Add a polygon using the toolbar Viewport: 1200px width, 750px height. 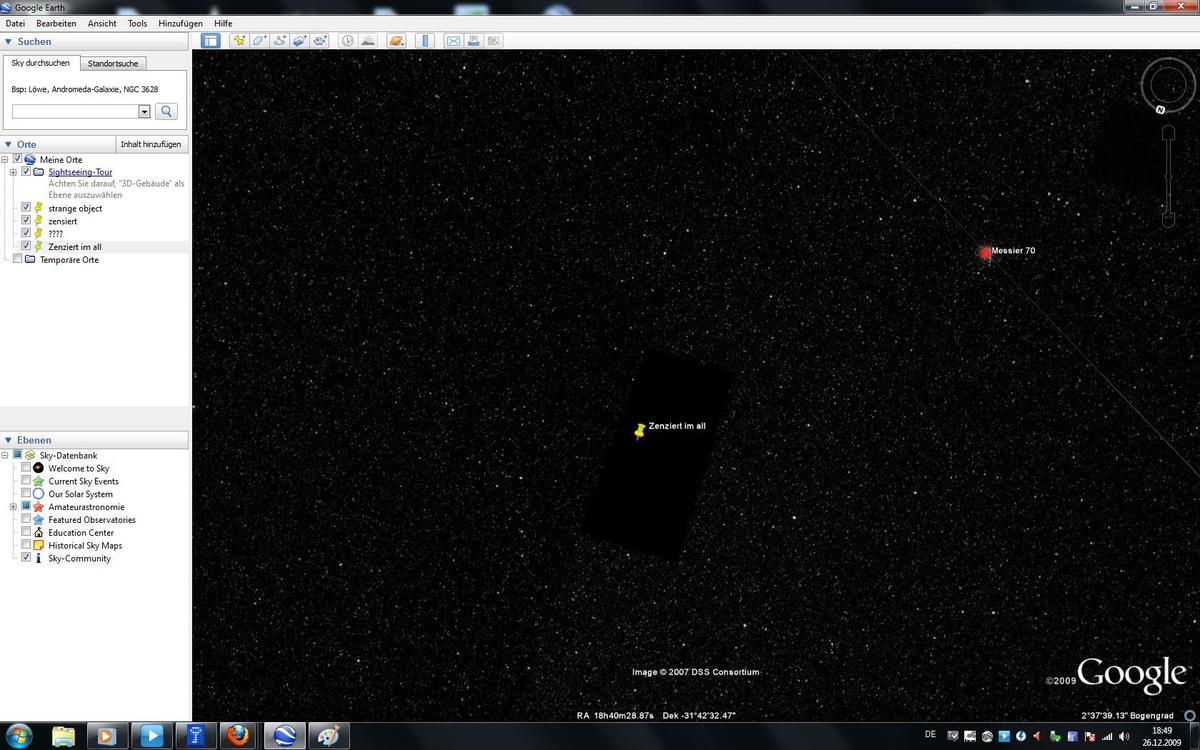[x=259, y=41]
